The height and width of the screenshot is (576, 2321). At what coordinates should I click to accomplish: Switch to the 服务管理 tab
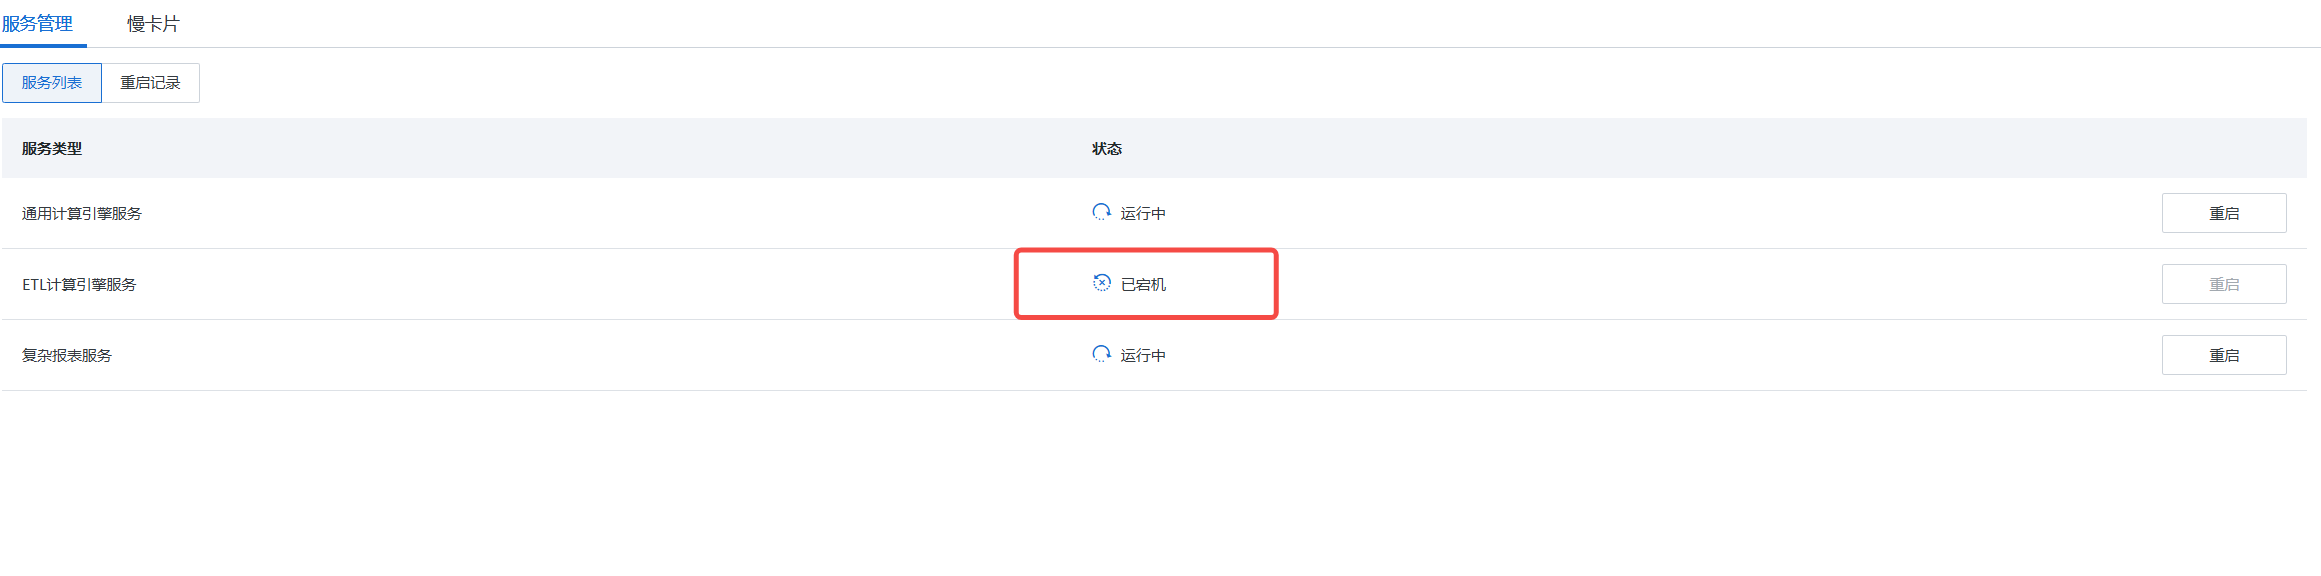38,23
